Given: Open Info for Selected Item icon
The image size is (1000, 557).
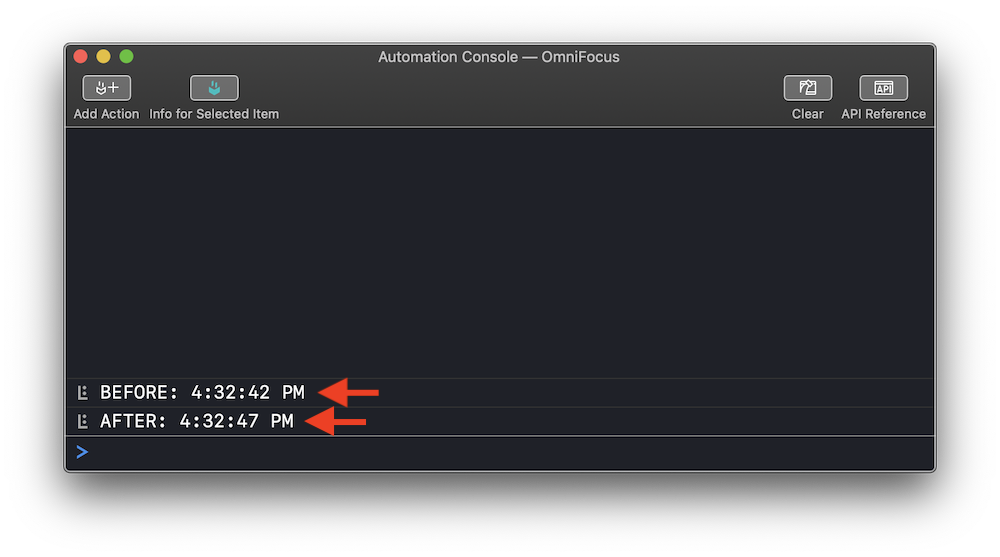Looking at the screenshot, I should (x=214, y=88).
